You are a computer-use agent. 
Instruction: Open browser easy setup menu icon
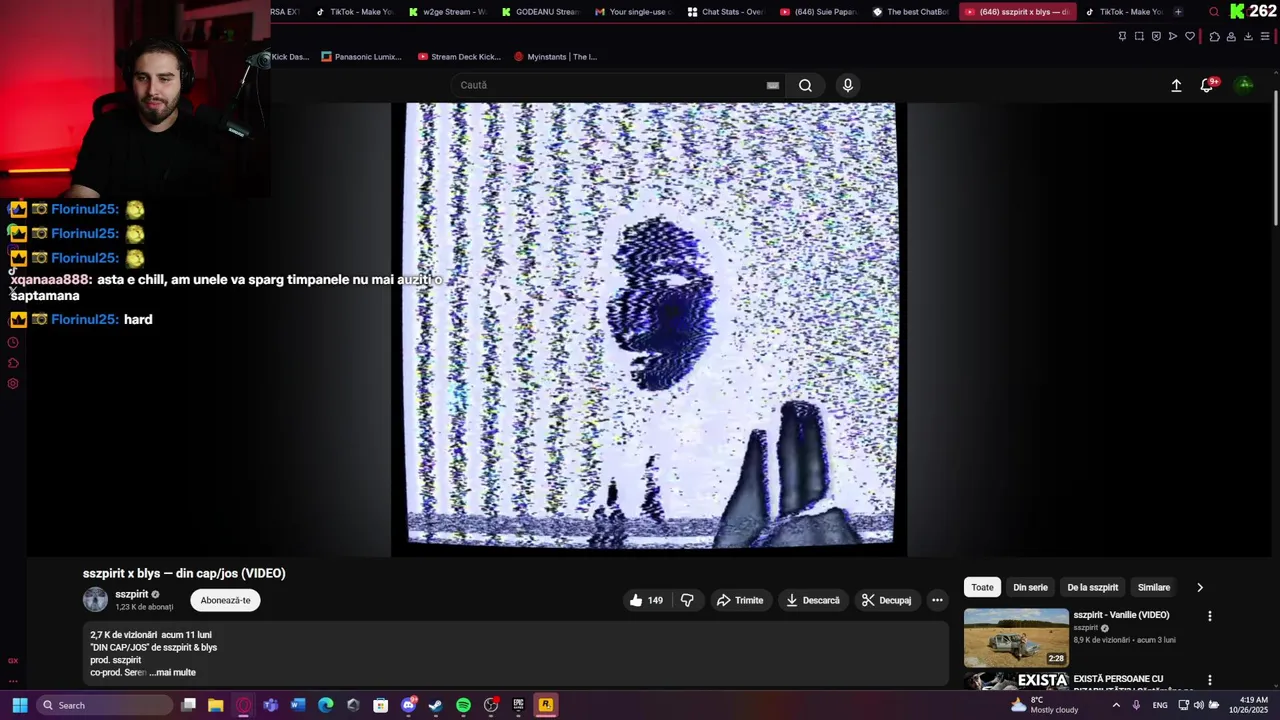click(x=1265, y=37)
